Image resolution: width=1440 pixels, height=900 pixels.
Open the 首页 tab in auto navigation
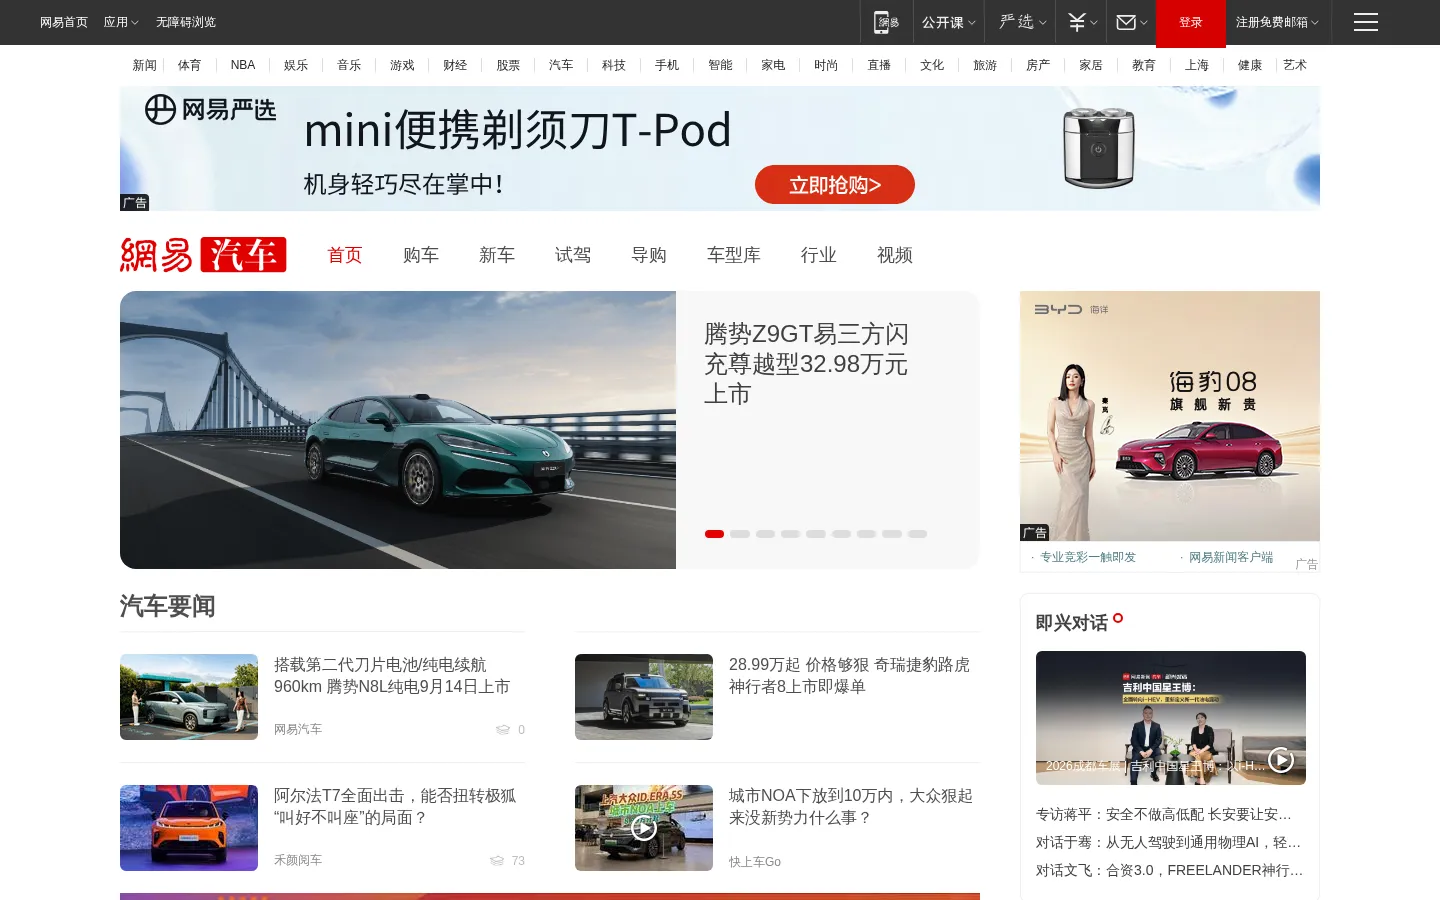coord(345,255)
